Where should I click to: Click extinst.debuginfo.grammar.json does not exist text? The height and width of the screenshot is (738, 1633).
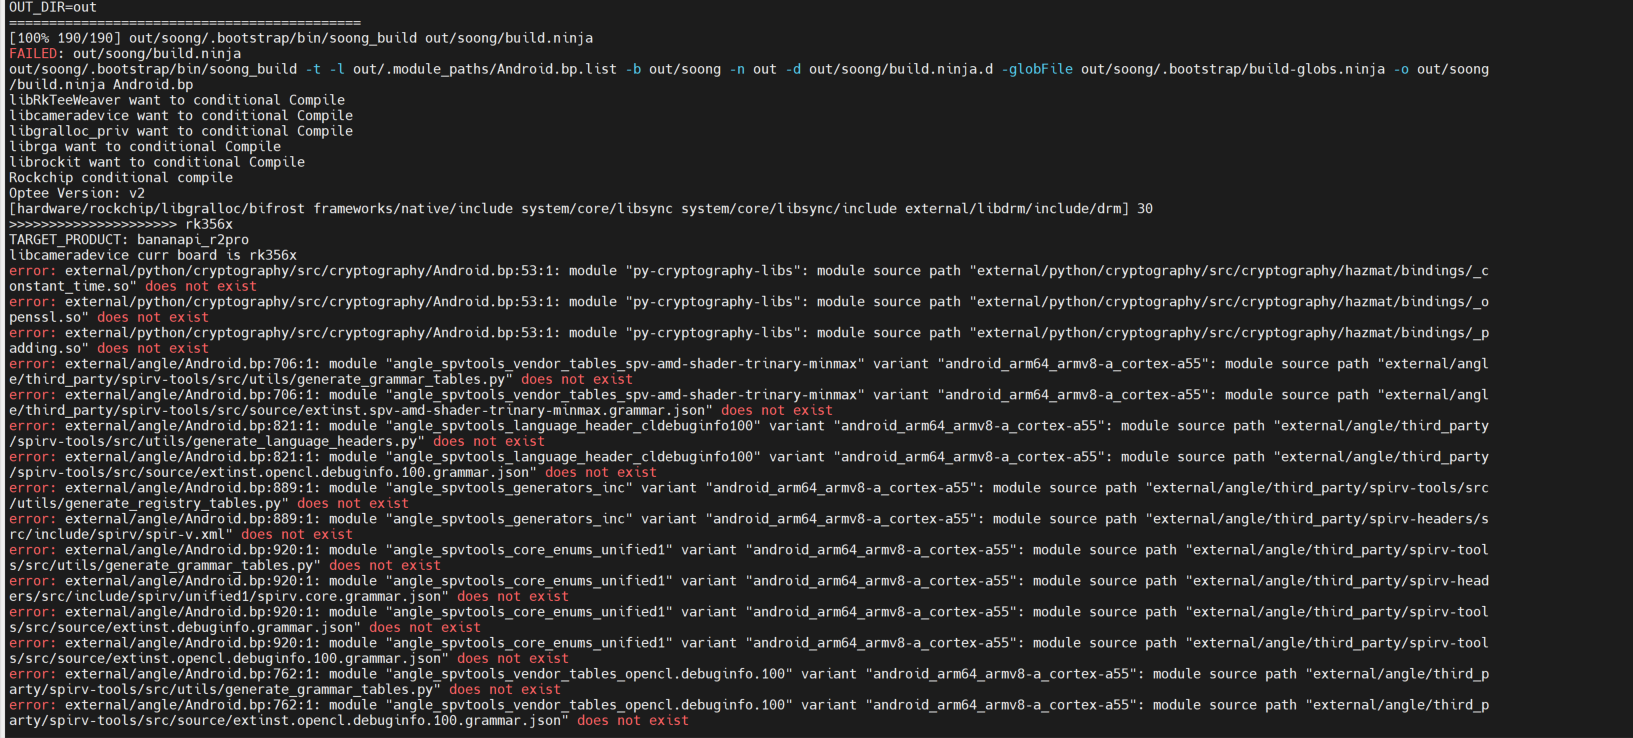coord(245,628)
